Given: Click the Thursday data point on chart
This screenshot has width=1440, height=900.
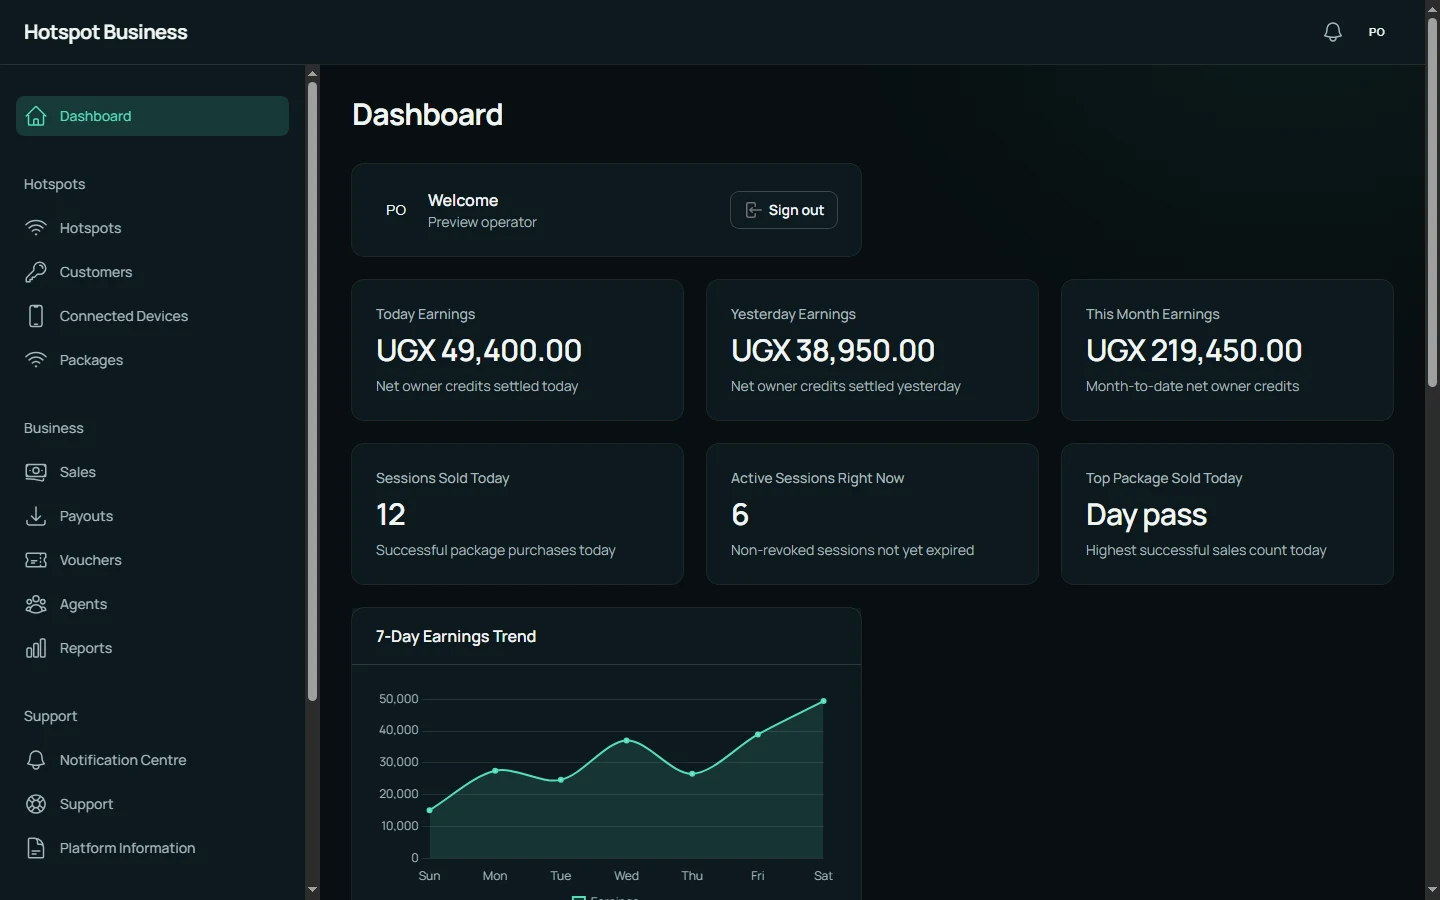Looking at the screenshot, I should point(692,774).
